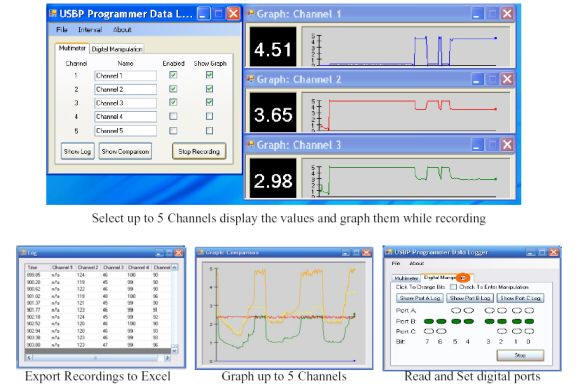Tick the Check To Enter Manipulation checkbox
578x386 pixels.
click(x=453, y=287)
